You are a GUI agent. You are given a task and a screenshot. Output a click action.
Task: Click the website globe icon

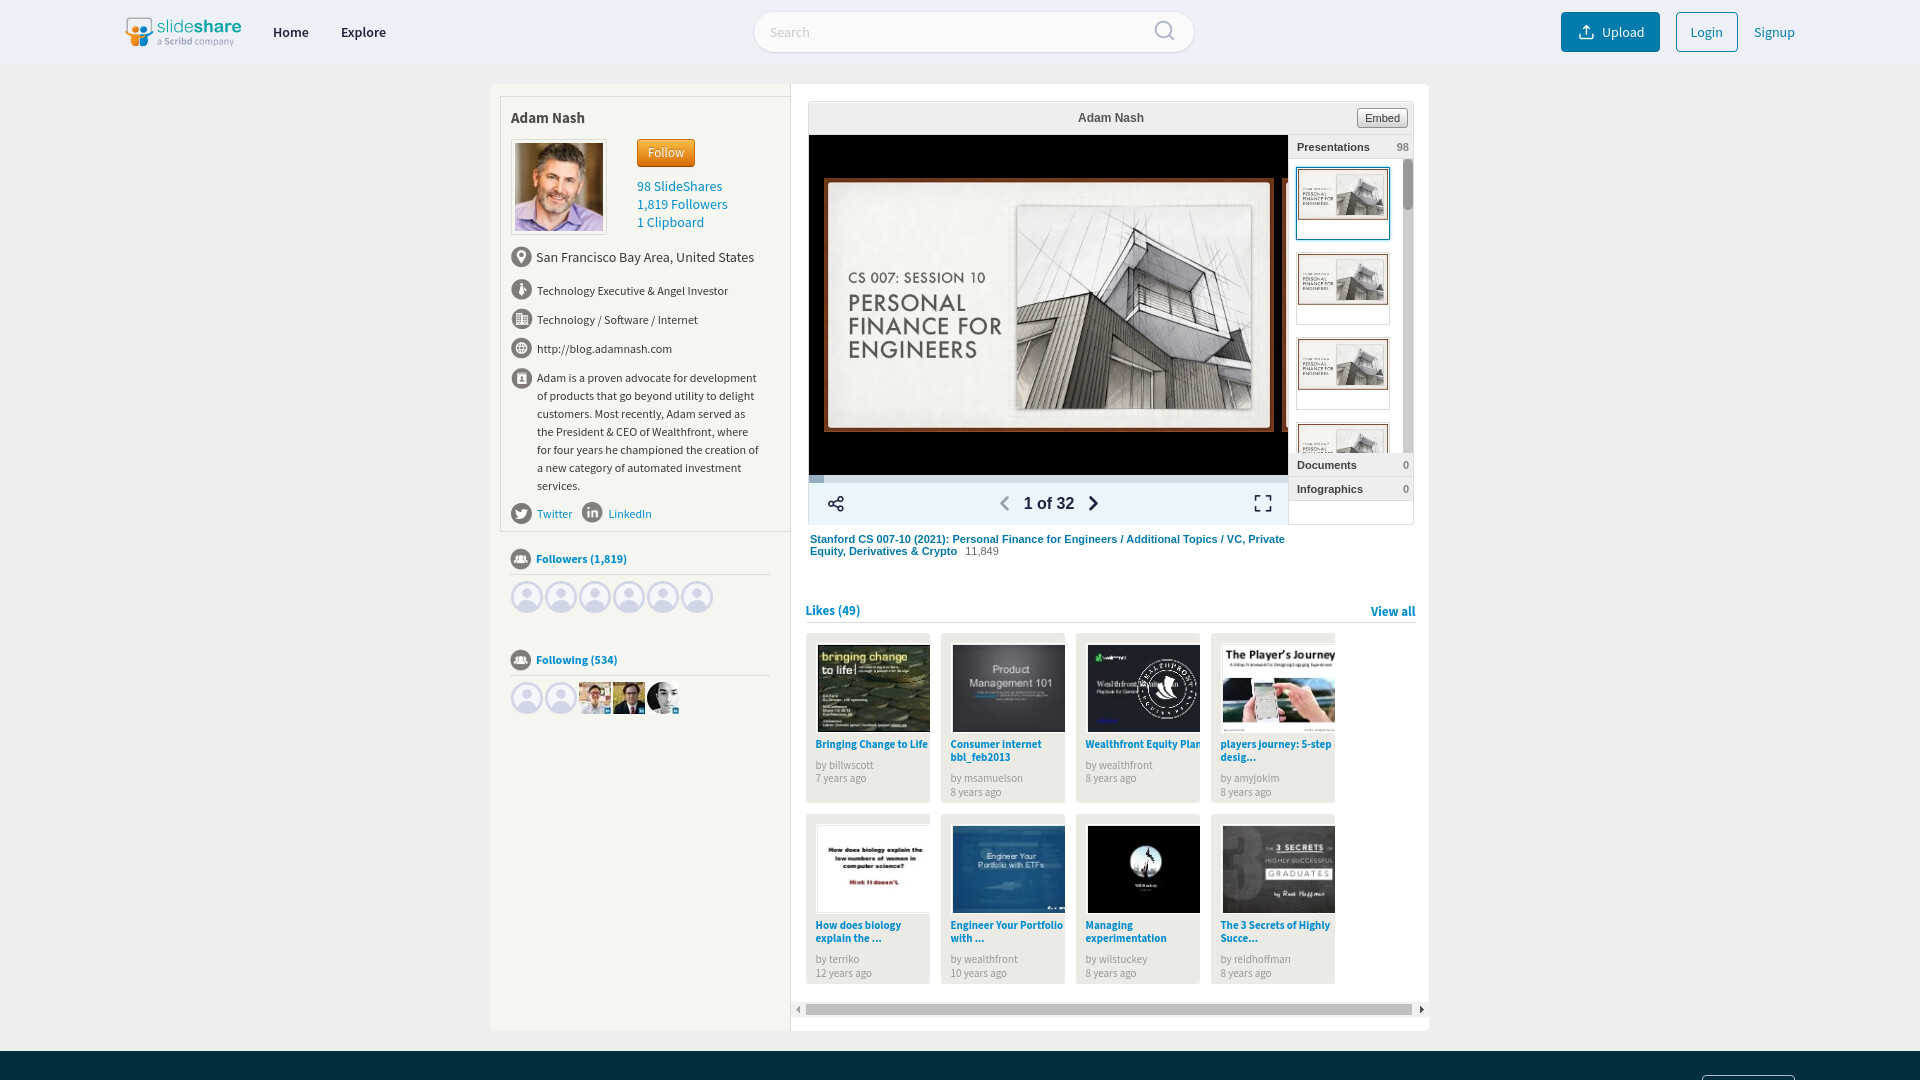coord(521,348)
